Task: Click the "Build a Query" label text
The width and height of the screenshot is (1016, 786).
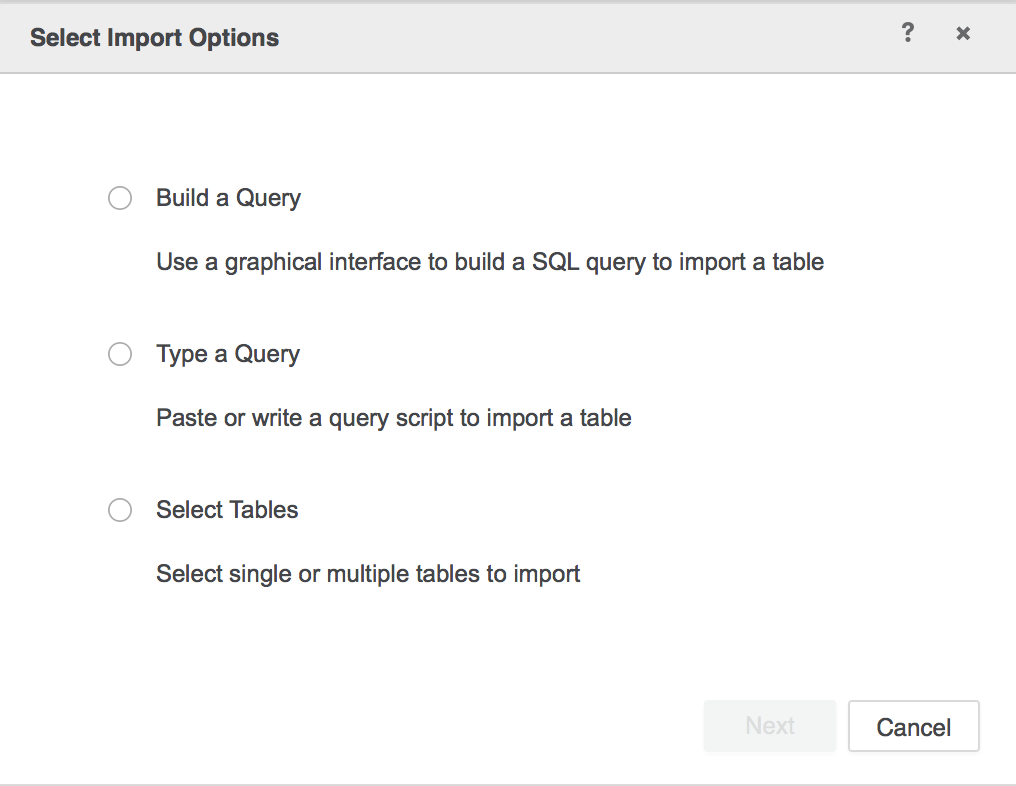Action: [228, 198]
